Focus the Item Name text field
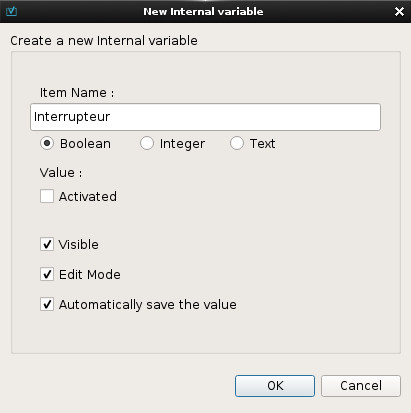 click(x=205, y=117)
